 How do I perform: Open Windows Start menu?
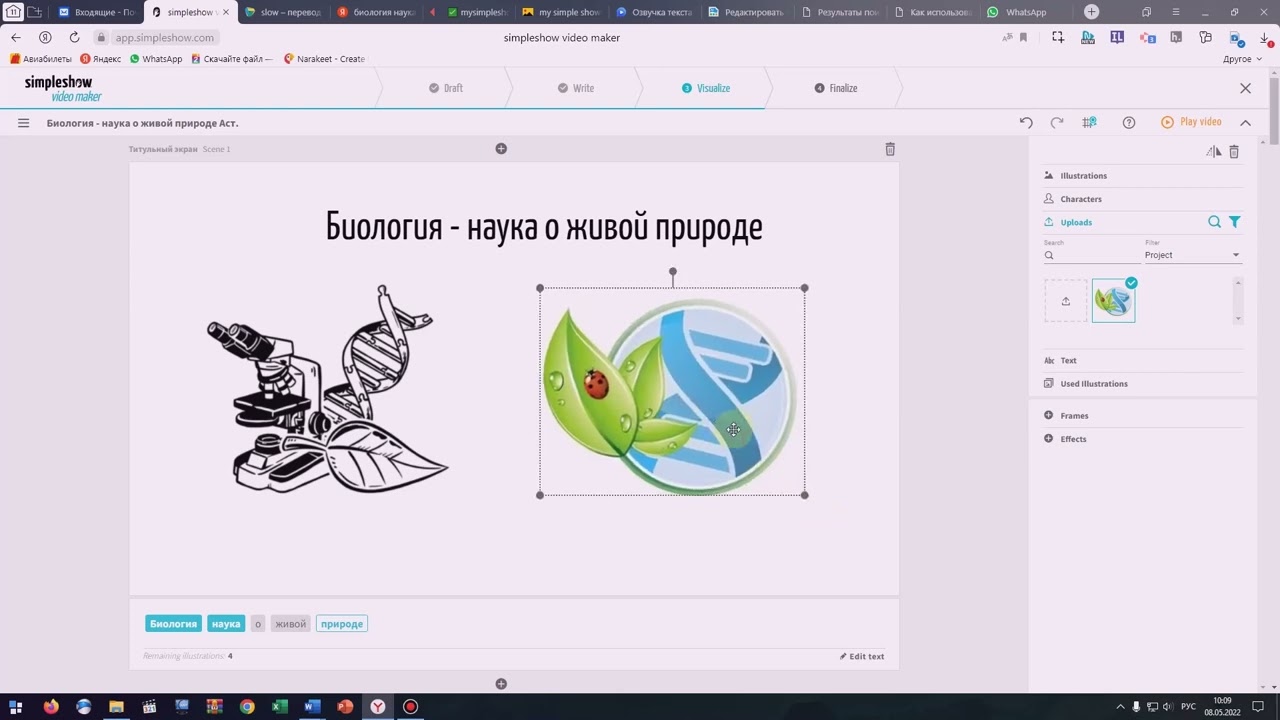15,707
